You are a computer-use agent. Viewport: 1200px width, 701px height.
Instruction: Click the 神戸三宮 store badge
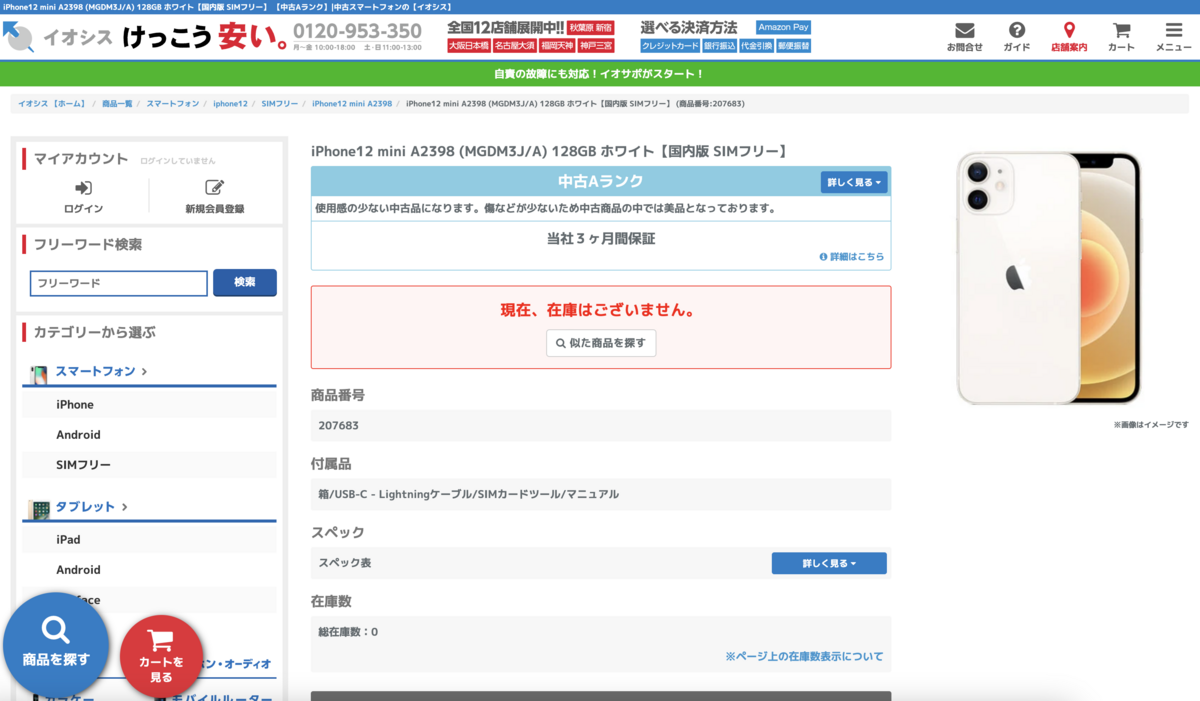pos(595,46)
